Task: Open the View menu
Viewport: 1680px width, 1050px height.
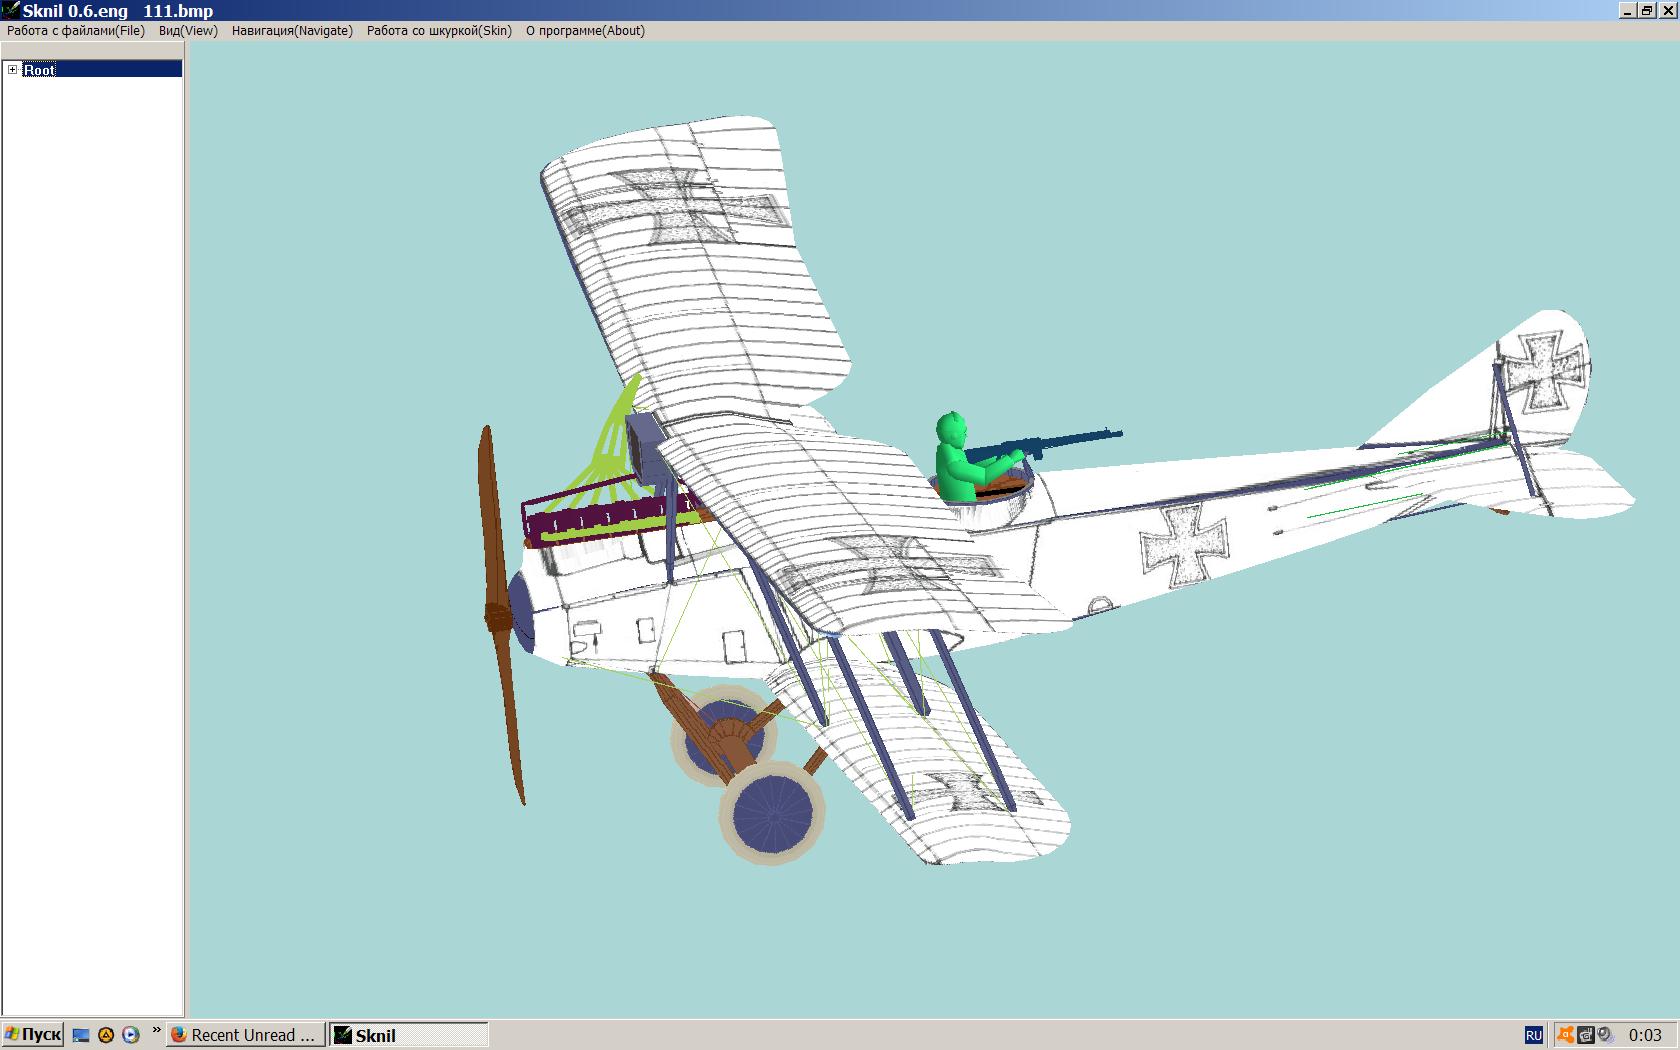Action: click(x=188, y=31)
